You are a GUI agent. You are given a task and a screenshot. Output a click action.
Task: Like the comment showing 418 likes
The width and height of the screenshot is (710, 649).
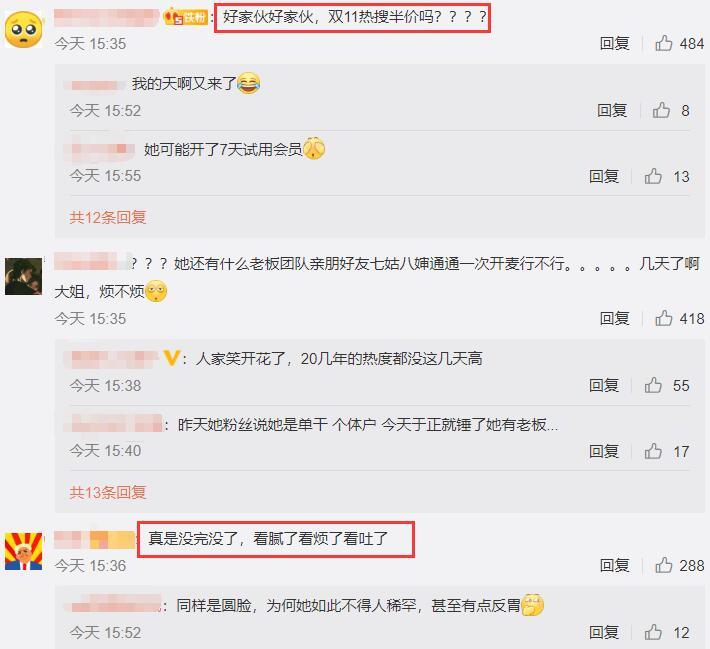(663, 318)
